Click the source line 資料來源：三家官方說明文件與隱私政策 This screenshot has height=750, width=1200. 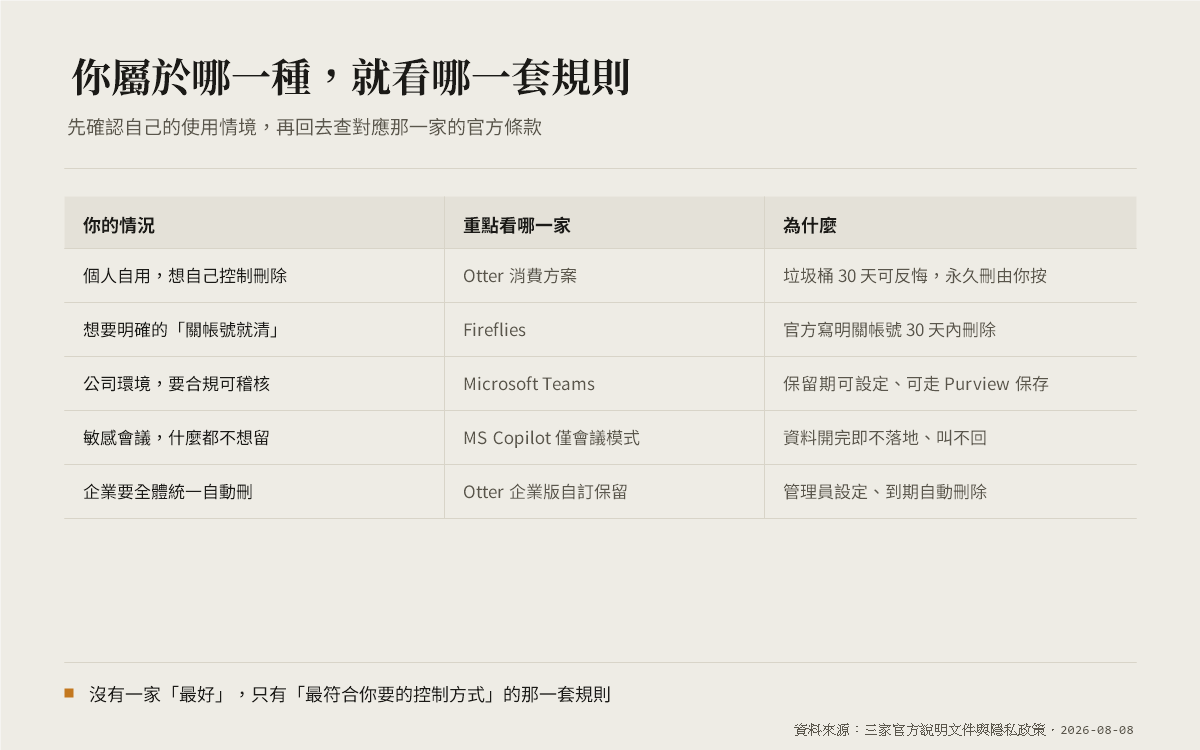(x=920, y=730)
